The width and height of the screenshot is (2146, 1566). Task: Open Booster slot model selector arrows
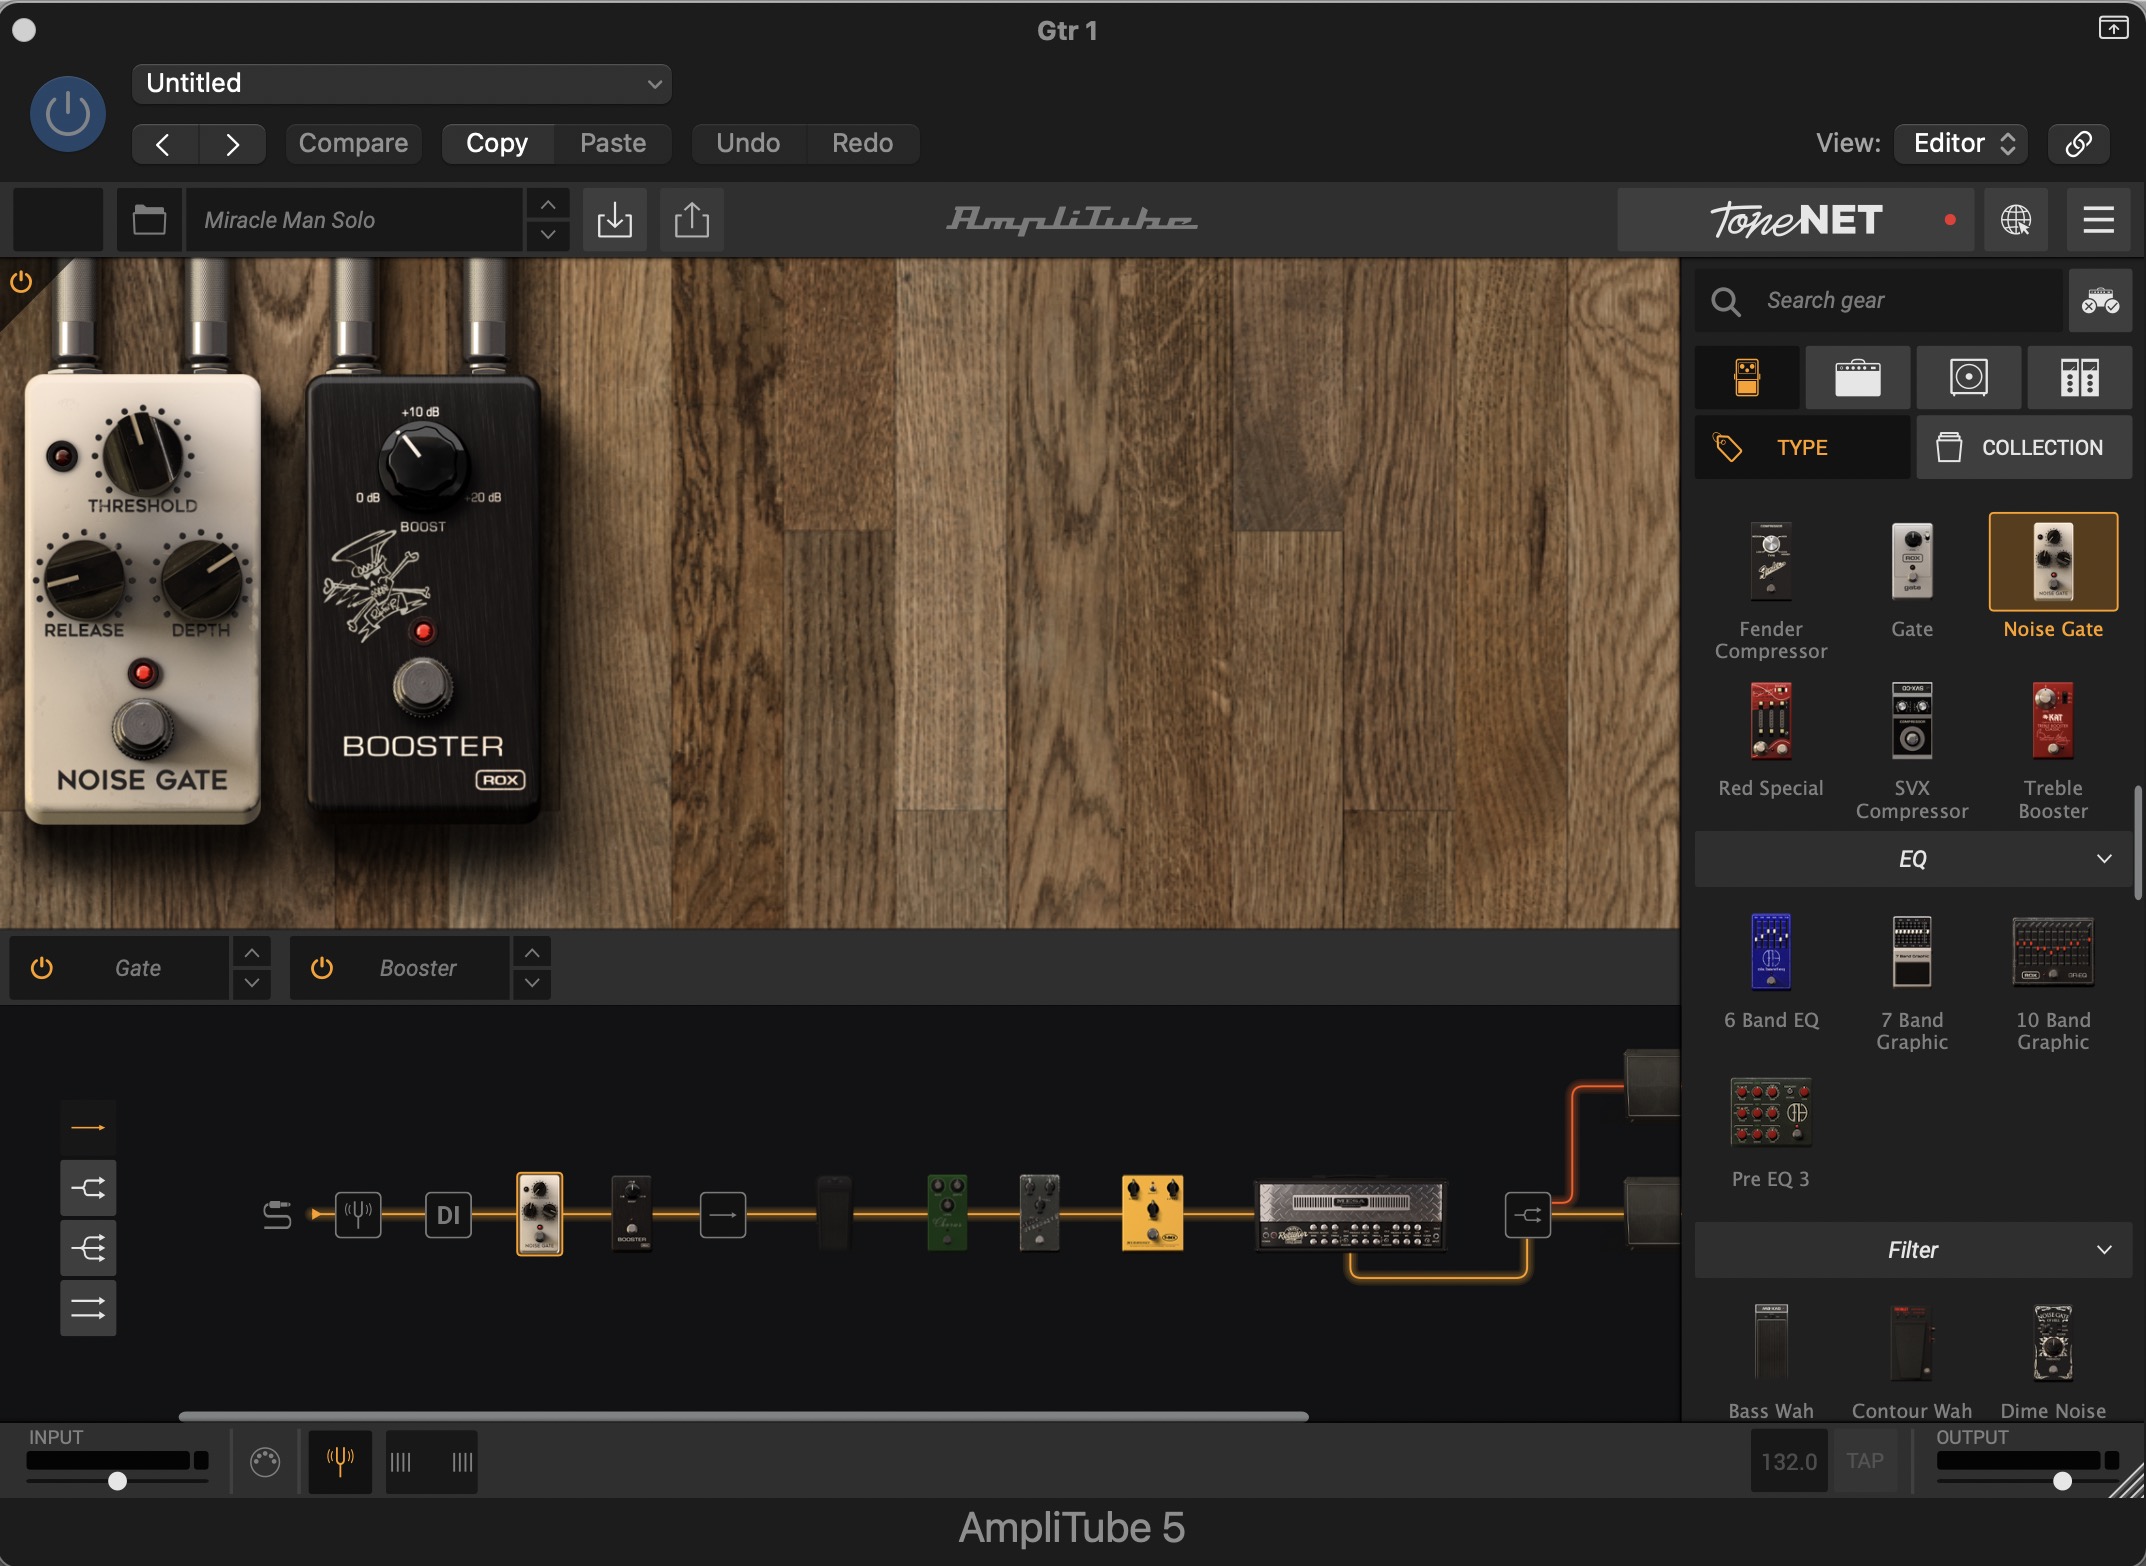point(532,968)
